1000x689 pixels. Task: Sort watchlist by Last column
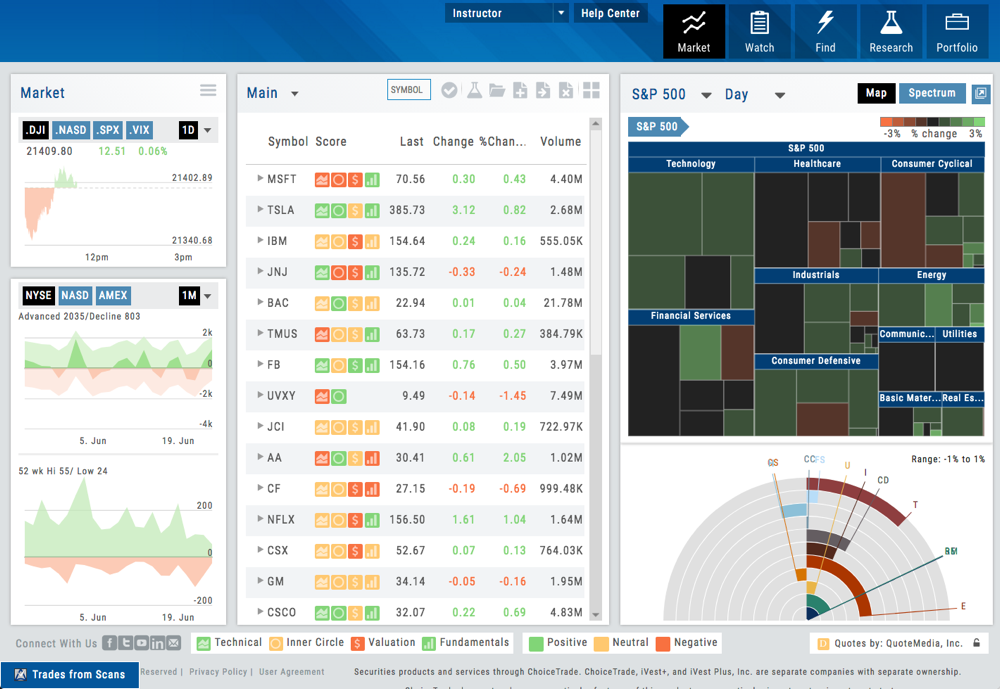pos(411,142)
